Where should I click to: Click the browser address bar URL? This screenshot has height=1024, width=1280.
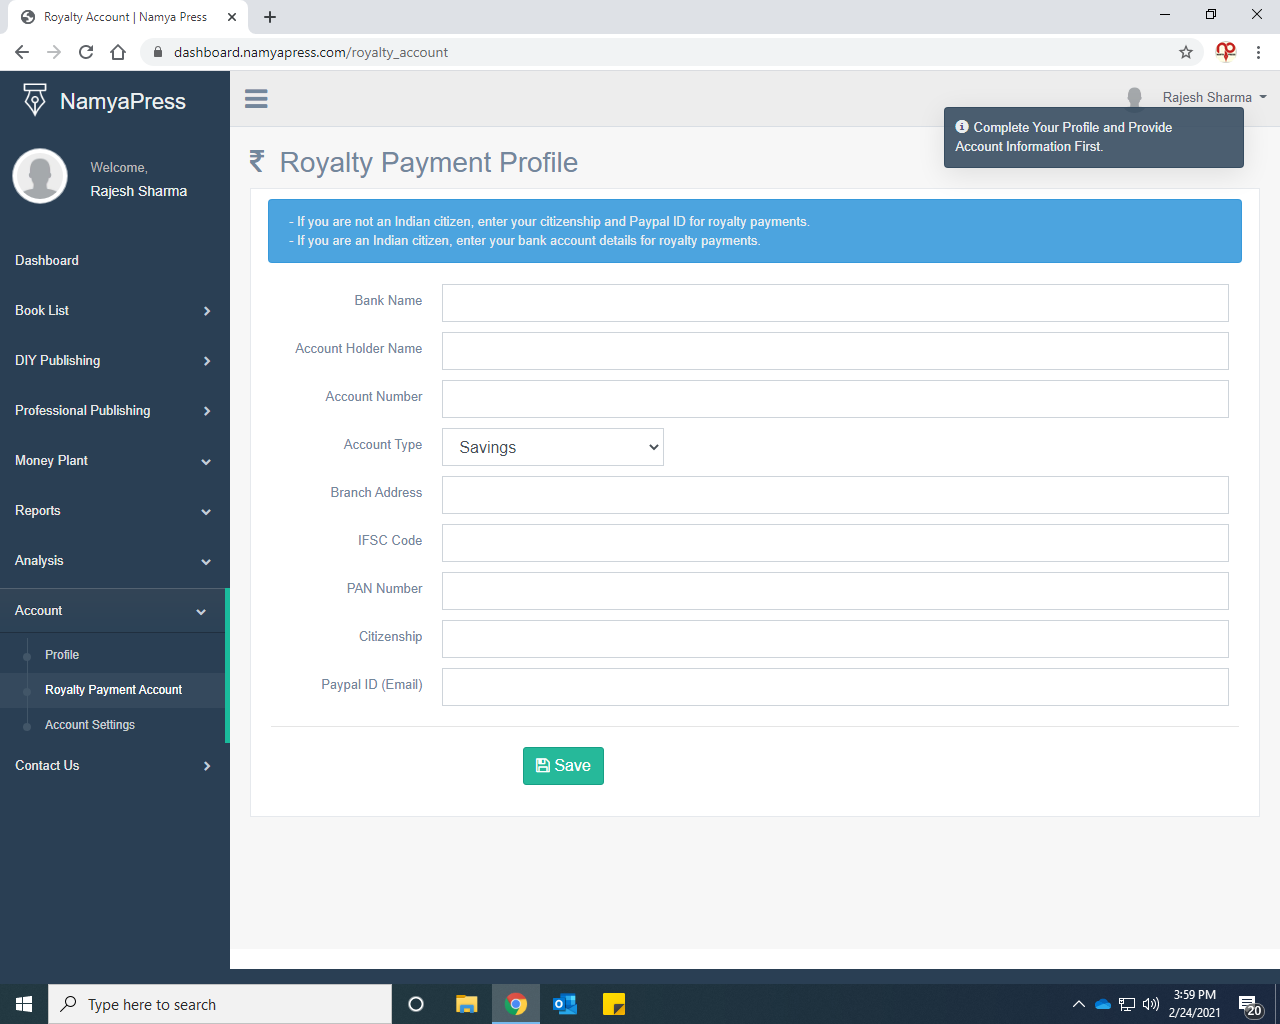[311, 52]
